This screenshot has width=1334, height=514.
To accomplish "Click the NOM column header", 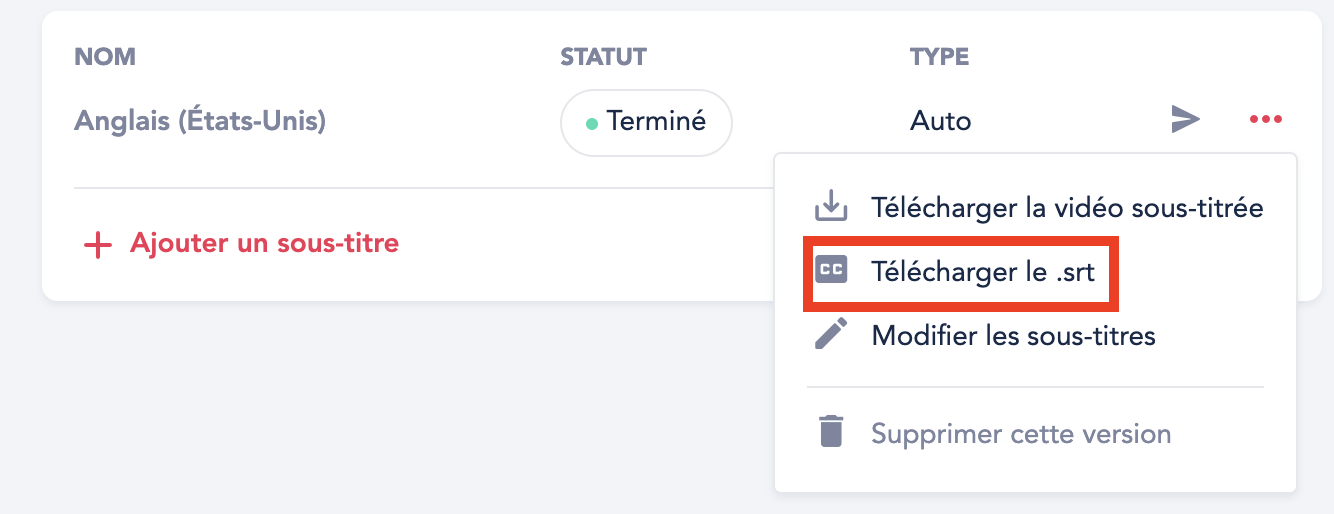I will tap(105, 56).
